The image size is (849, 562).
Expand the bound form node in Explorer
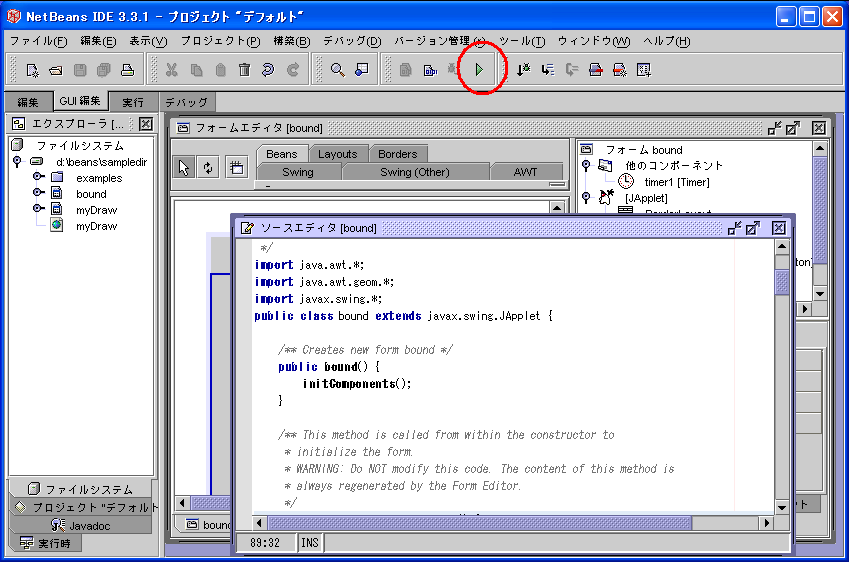(x=38, y=192)
